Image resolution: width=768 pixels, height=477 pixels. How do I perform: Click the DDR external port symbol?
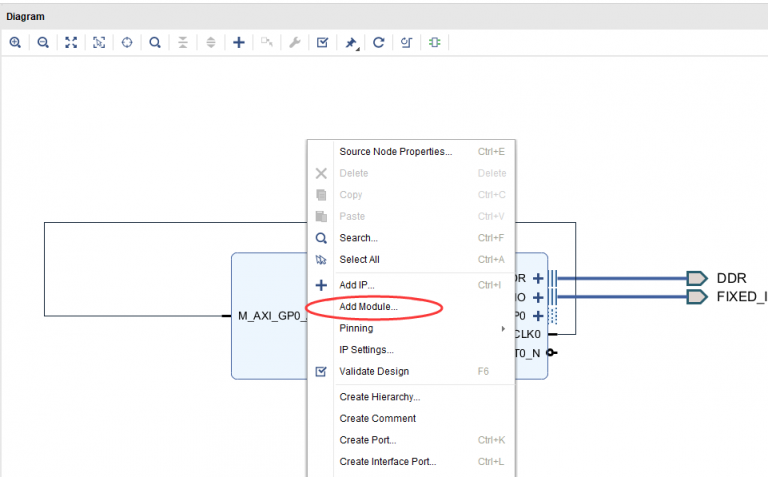click(x=698, y=278)
